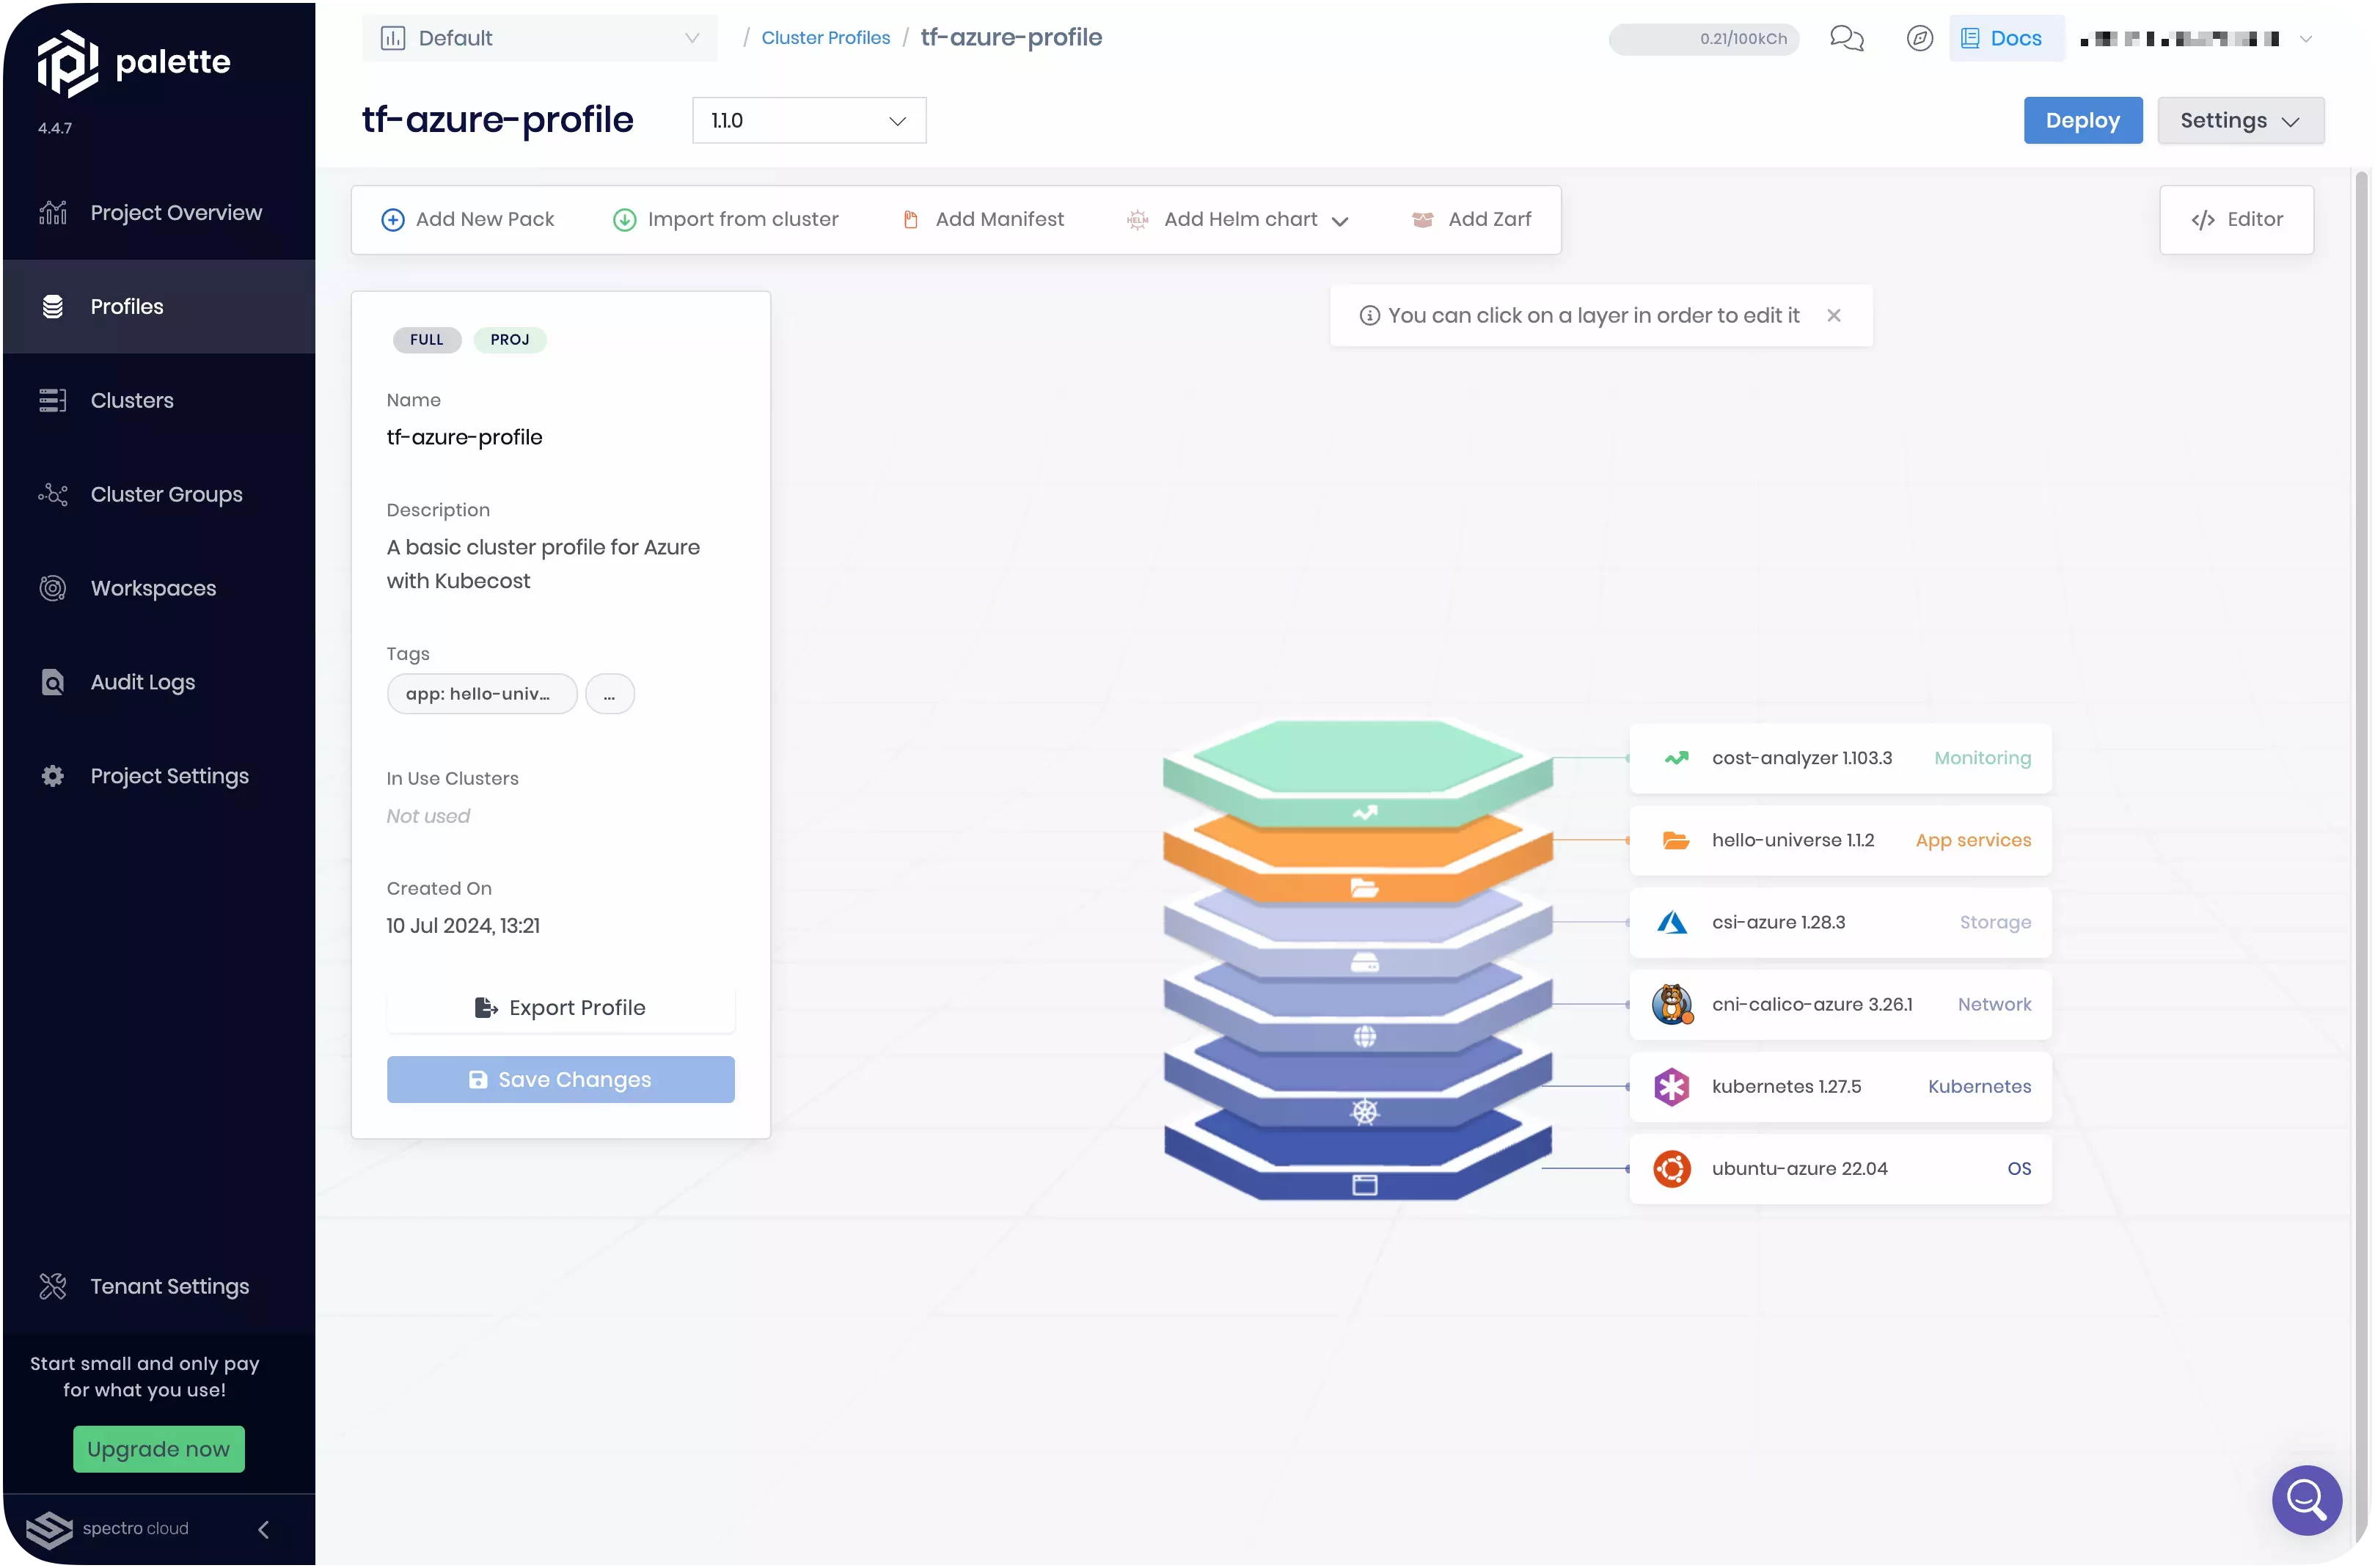Click the Upgrade now button
This screenshot has width=2375, height=1568.
coord(159,1450)
